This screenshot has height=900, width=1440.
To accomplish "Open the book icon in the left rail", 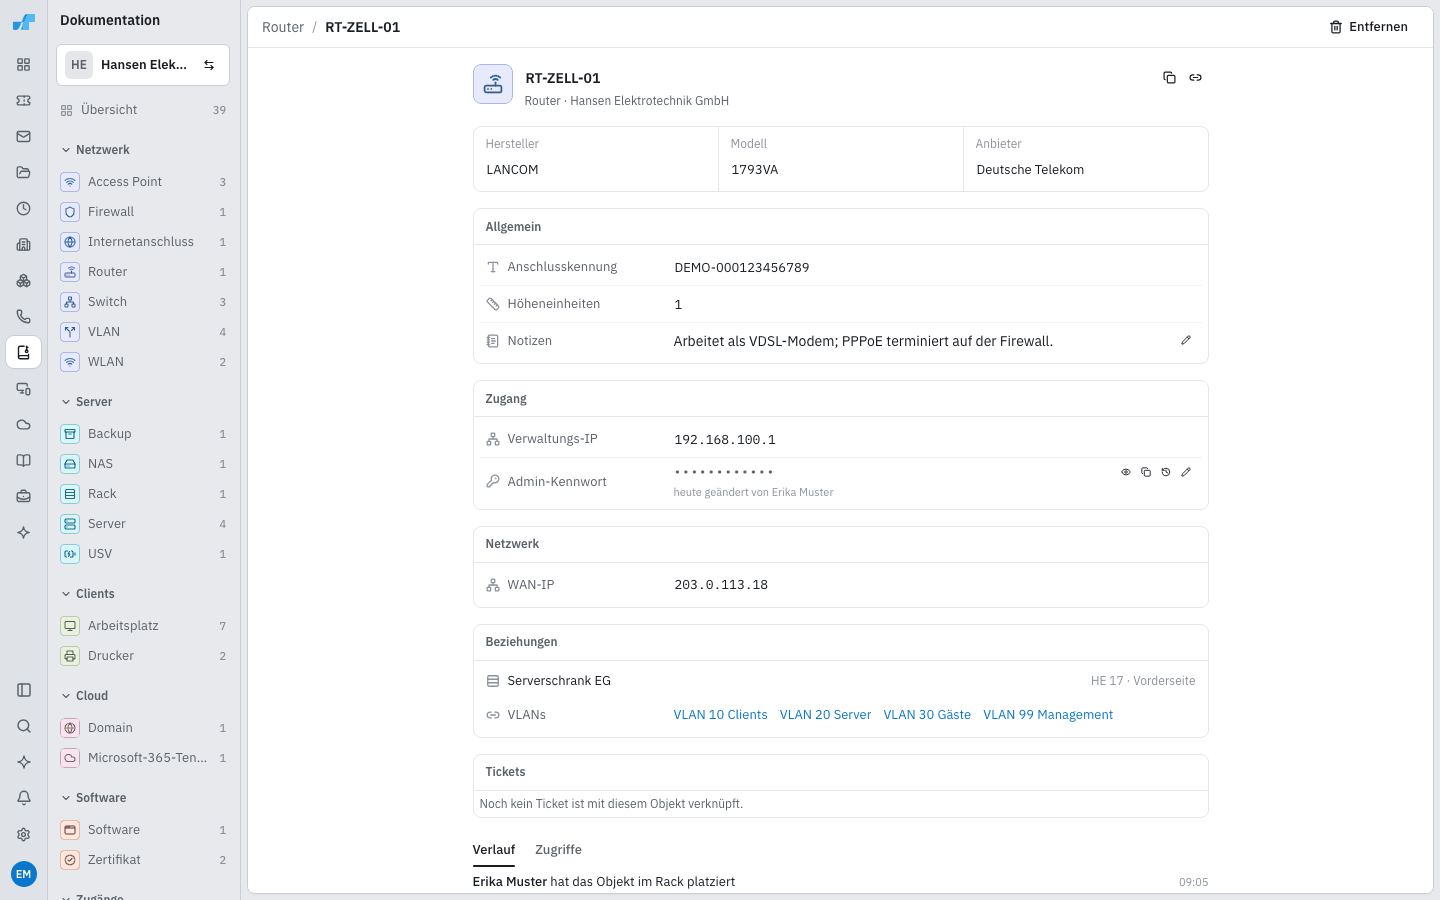I will point(24,461).
